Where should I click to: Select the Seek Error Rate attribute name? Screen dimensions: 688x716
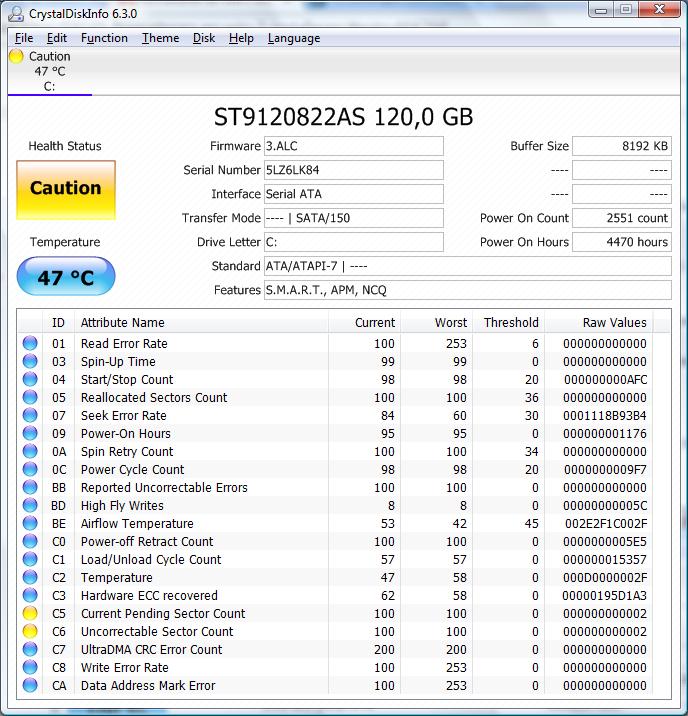[124, 416]
